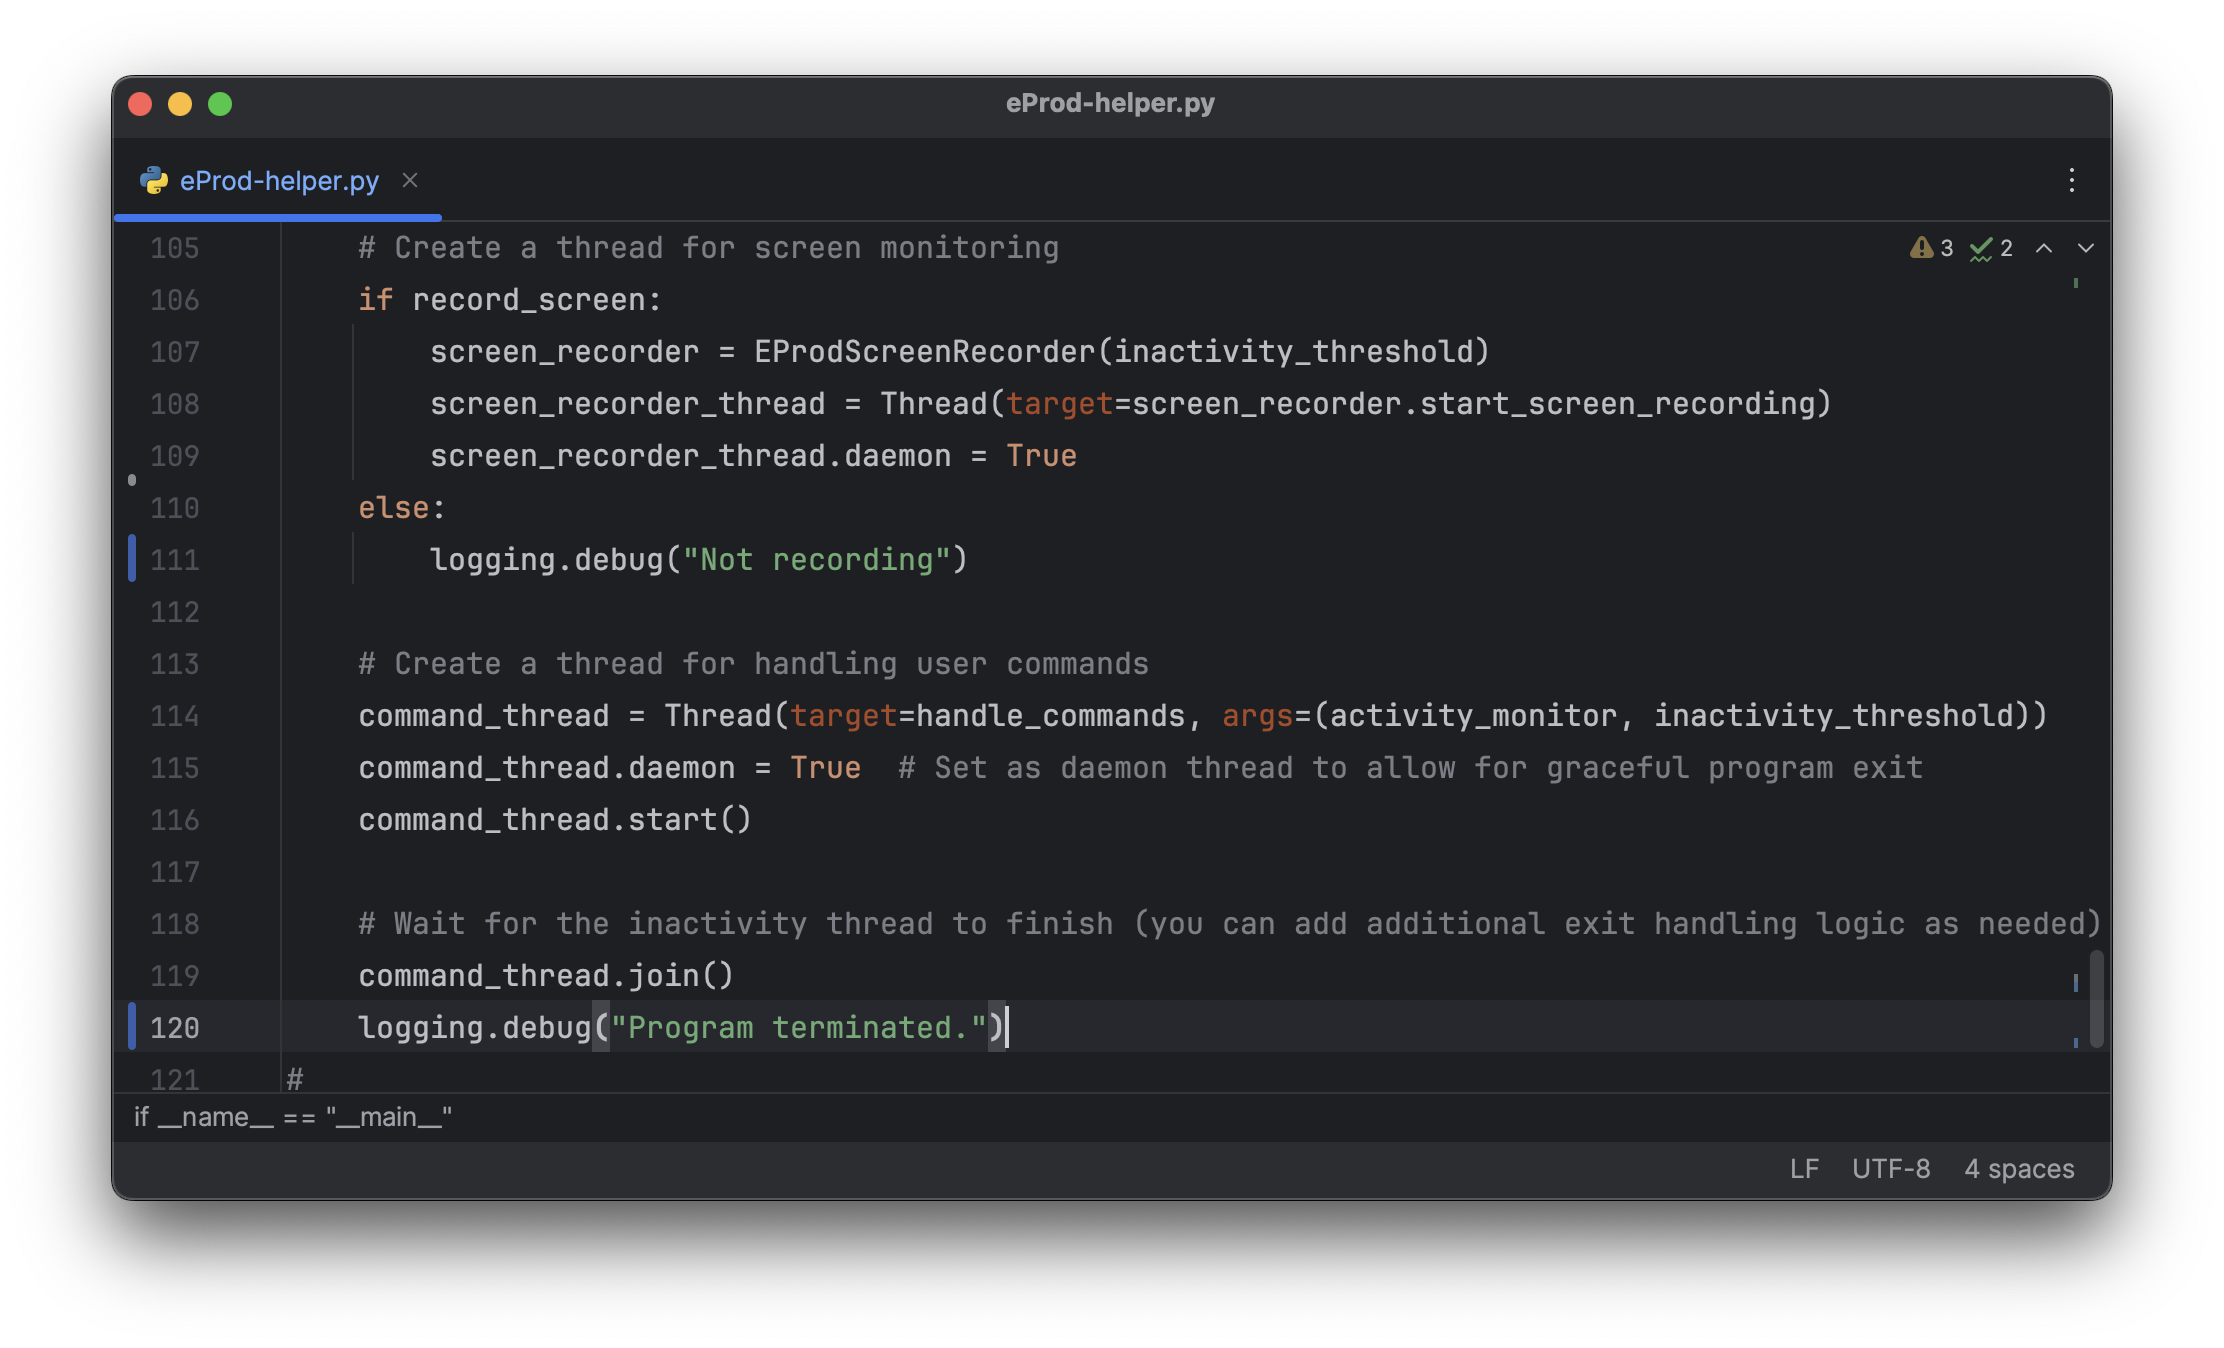Change the 4 spaces indent setting
The width and height of the screenshot is (2224, 1348).
point(2019,1169)
